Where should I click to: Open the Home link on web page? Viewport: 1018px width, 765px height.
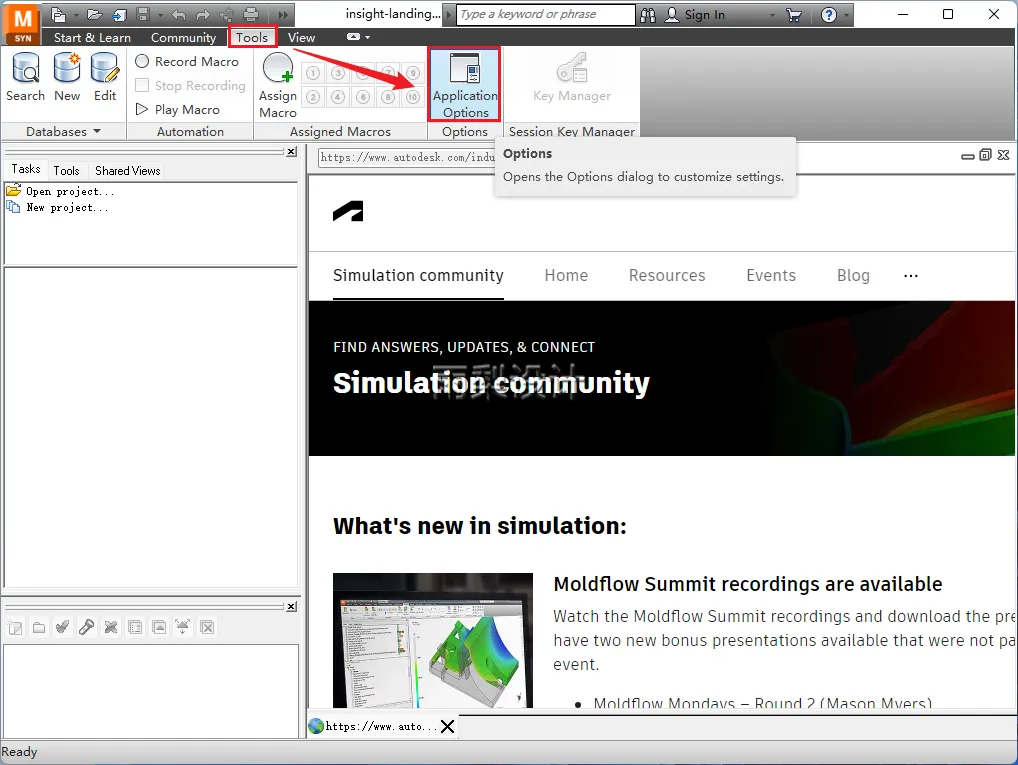(x=566, y=275)
